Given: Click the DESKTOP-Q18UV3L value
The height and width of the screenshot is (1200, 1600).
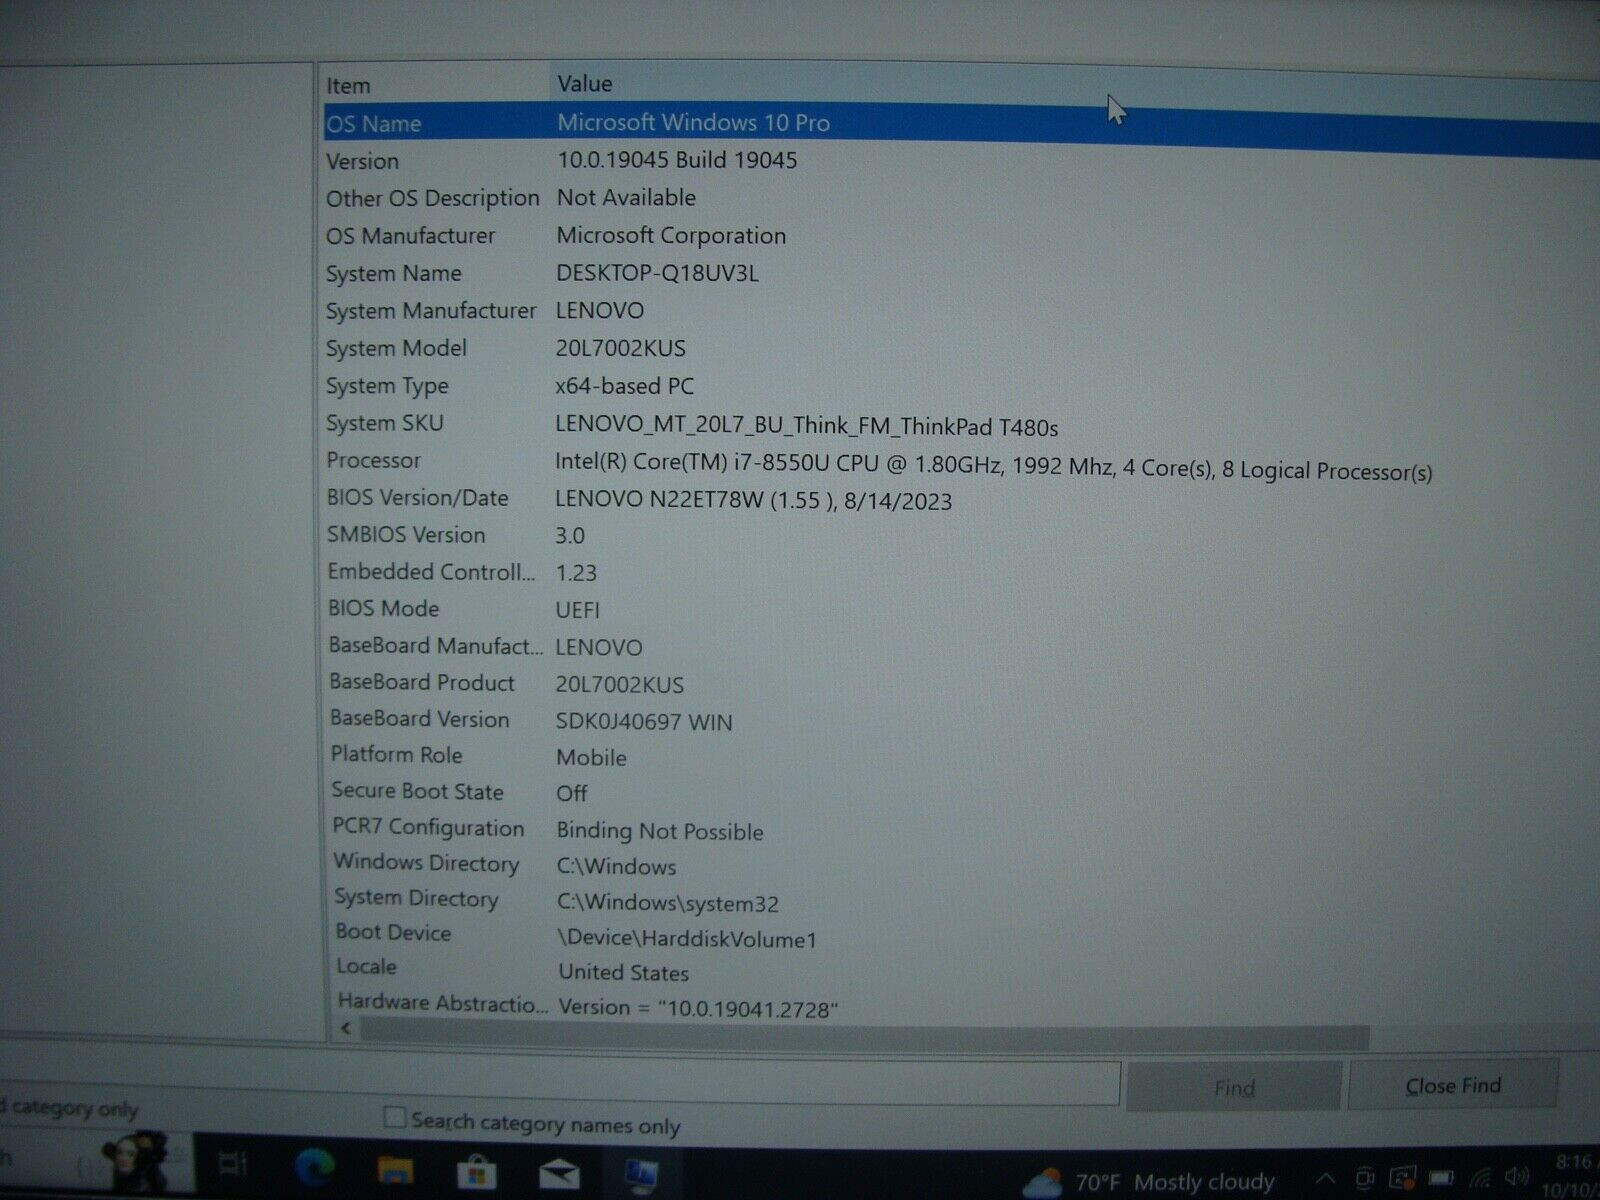Looking at the screenshot, I should [657, 273].
